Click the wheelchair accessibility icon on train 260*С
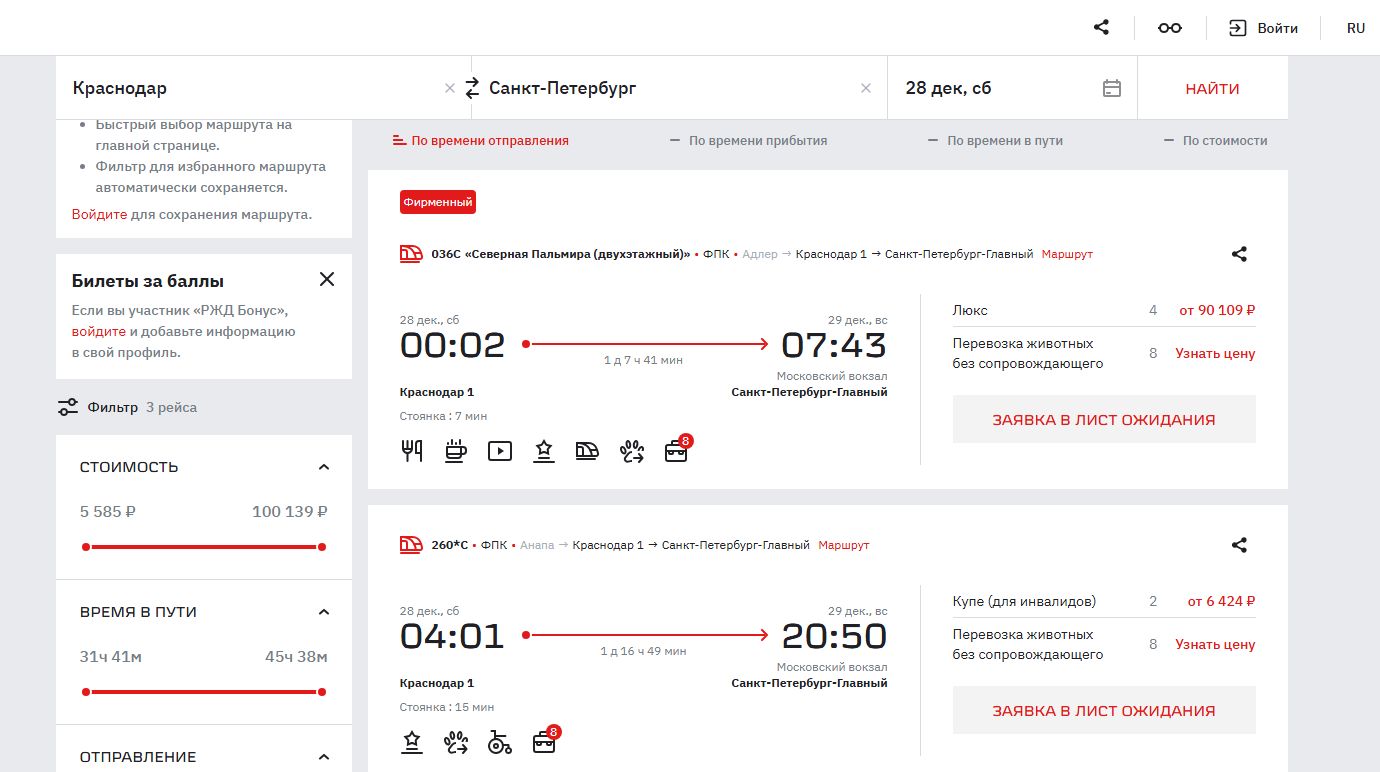The width and height of the screenshot is (1380, 772). tap(499, 742)
